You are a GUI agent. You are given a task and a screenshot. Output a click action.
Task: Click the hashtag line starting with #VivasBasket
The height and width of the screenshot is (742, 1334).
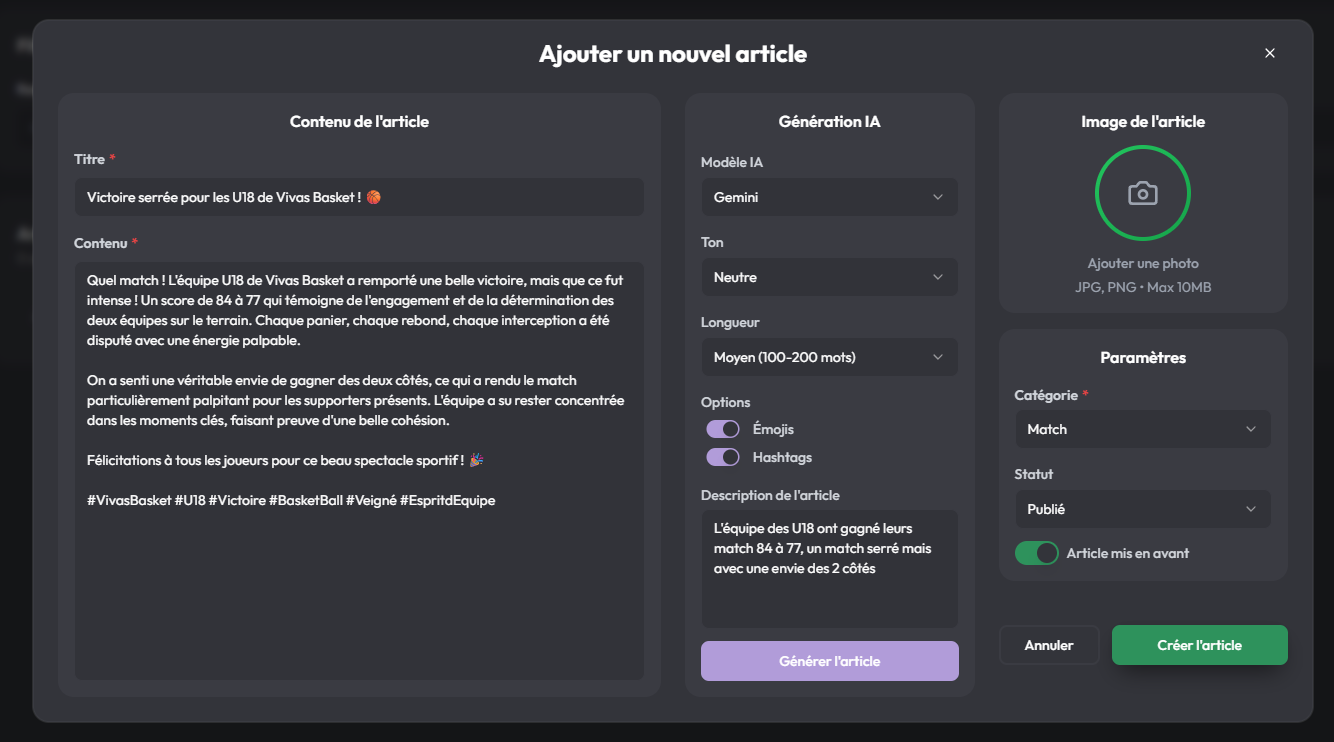click(x=291, y=500)
